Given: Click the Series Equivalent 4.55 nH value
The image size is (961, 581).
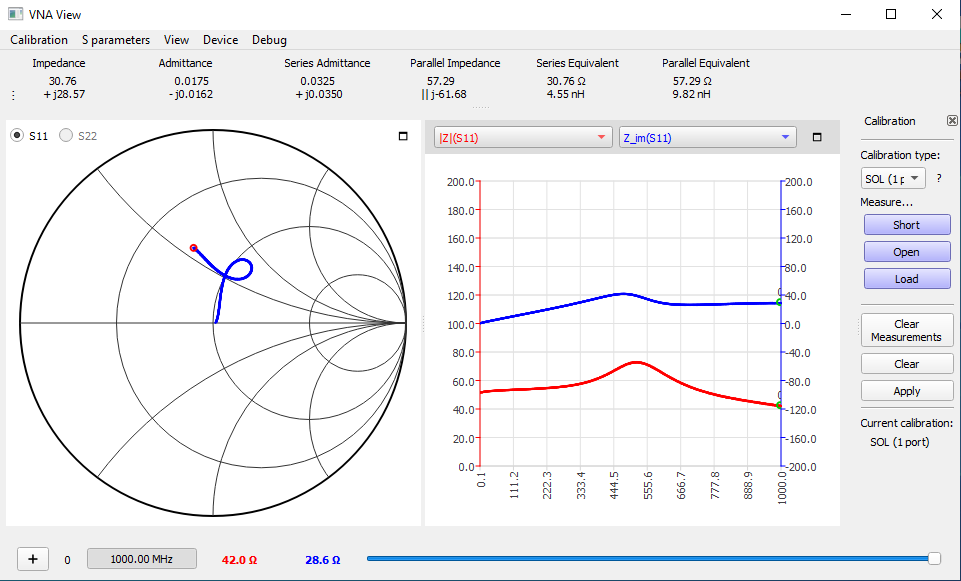Looking at the screenshot, I should 566,94.
